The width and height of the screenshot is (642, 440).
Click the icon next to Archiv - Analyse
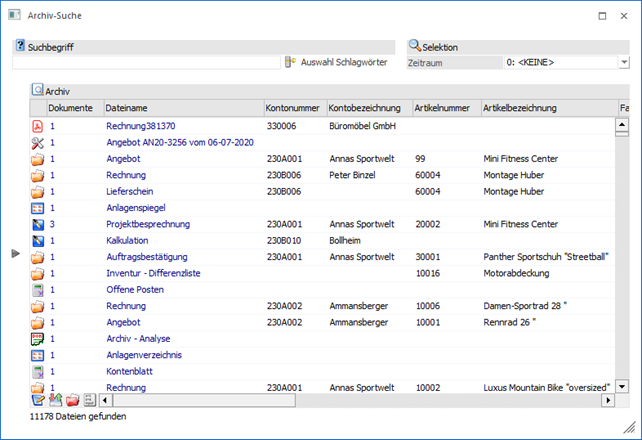(37, 338)
